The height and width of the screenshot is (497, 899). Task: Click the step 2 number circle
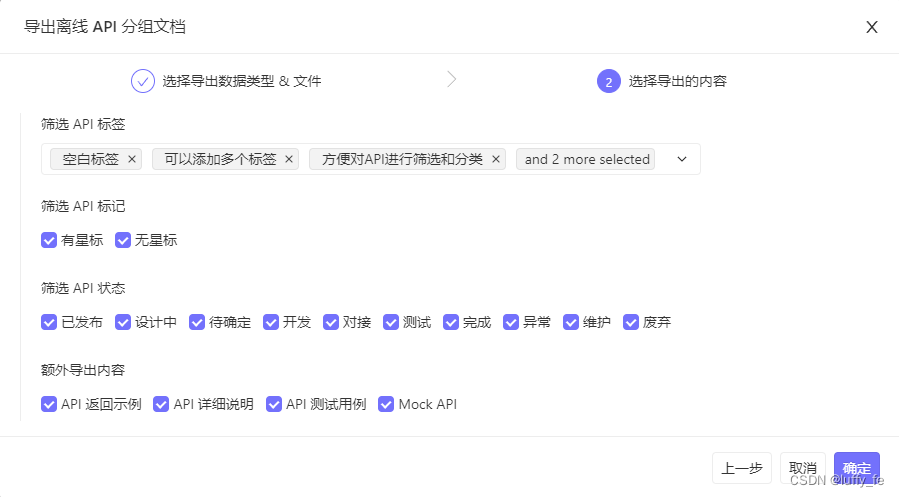[609, 81]
